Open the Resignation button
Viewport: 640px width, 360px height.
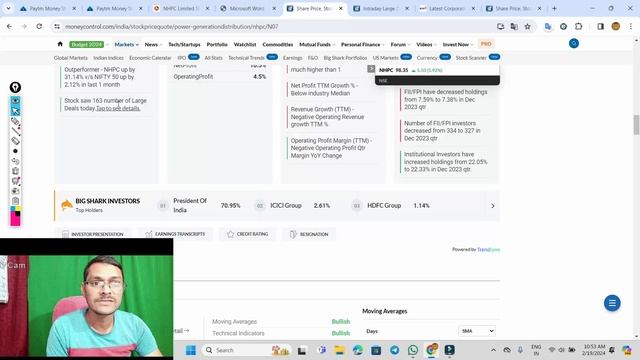(309, 234)
